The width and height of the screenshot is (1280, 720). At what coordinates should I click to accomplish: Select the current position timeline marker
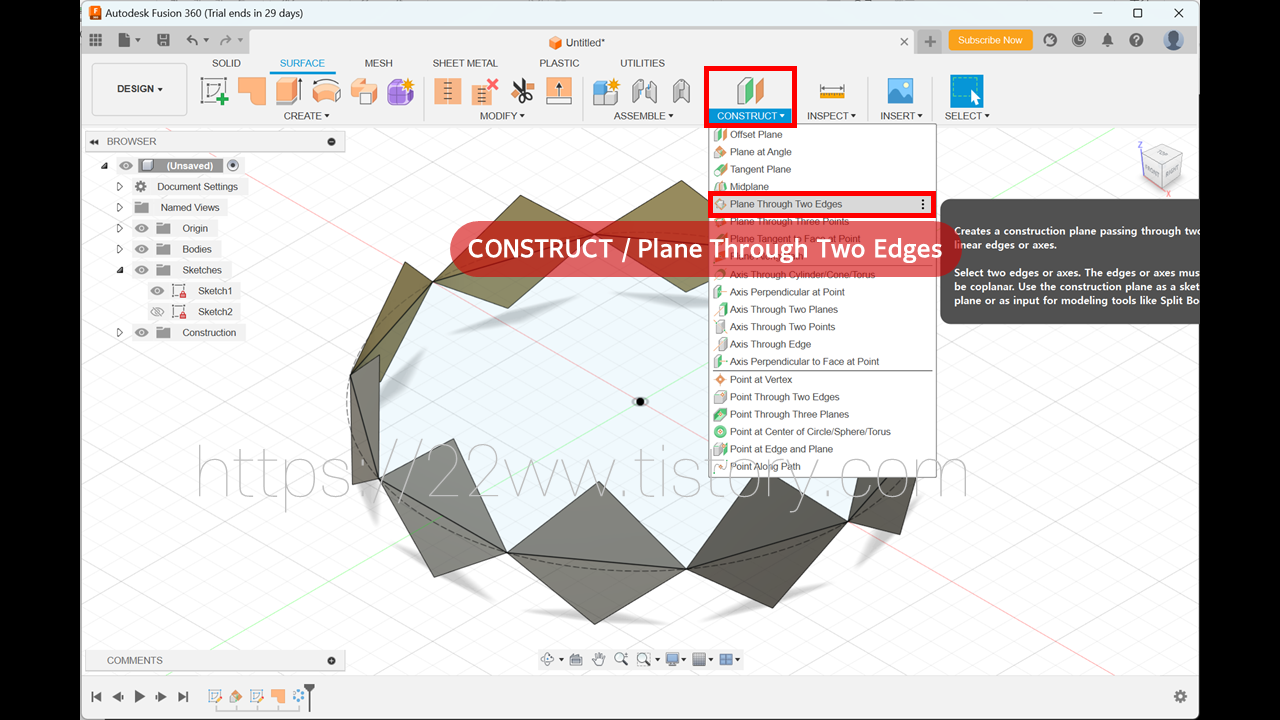click(310, 695)
